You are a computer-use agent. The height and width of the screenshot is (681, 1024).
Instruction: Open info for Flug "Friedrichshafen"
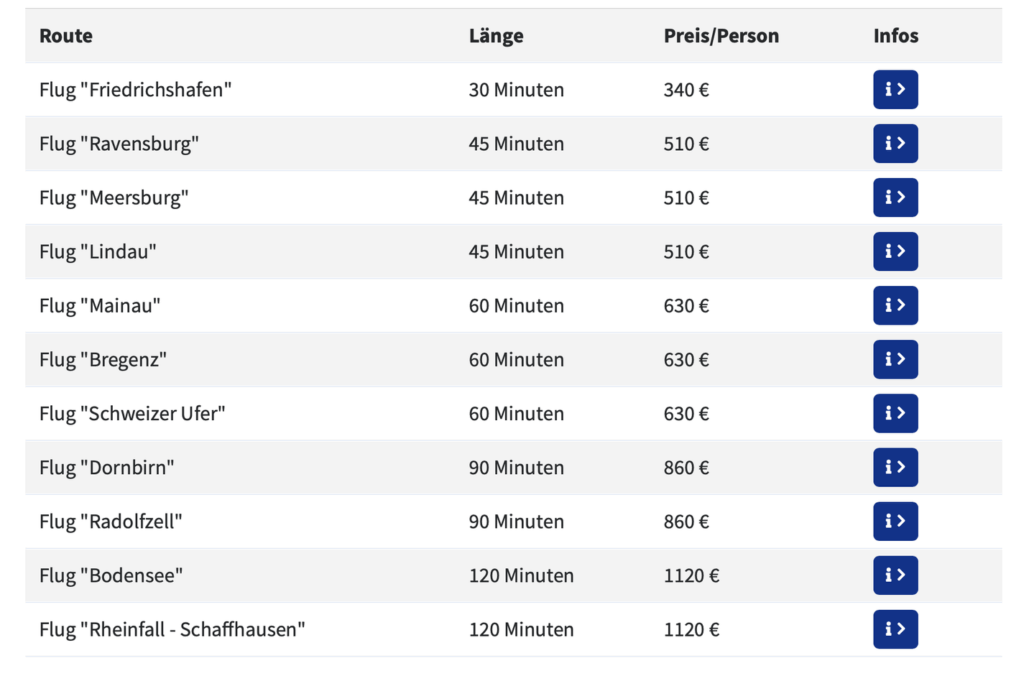(x=895, y=89)
